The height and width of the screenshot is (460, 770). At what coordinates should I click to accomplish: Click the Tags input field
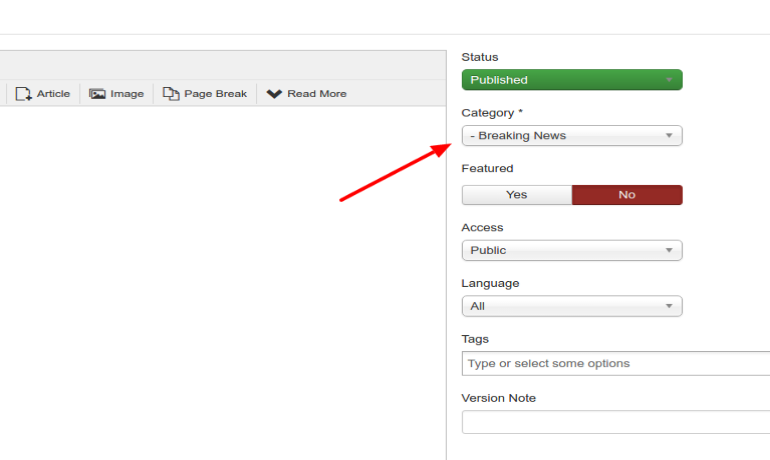616,363
